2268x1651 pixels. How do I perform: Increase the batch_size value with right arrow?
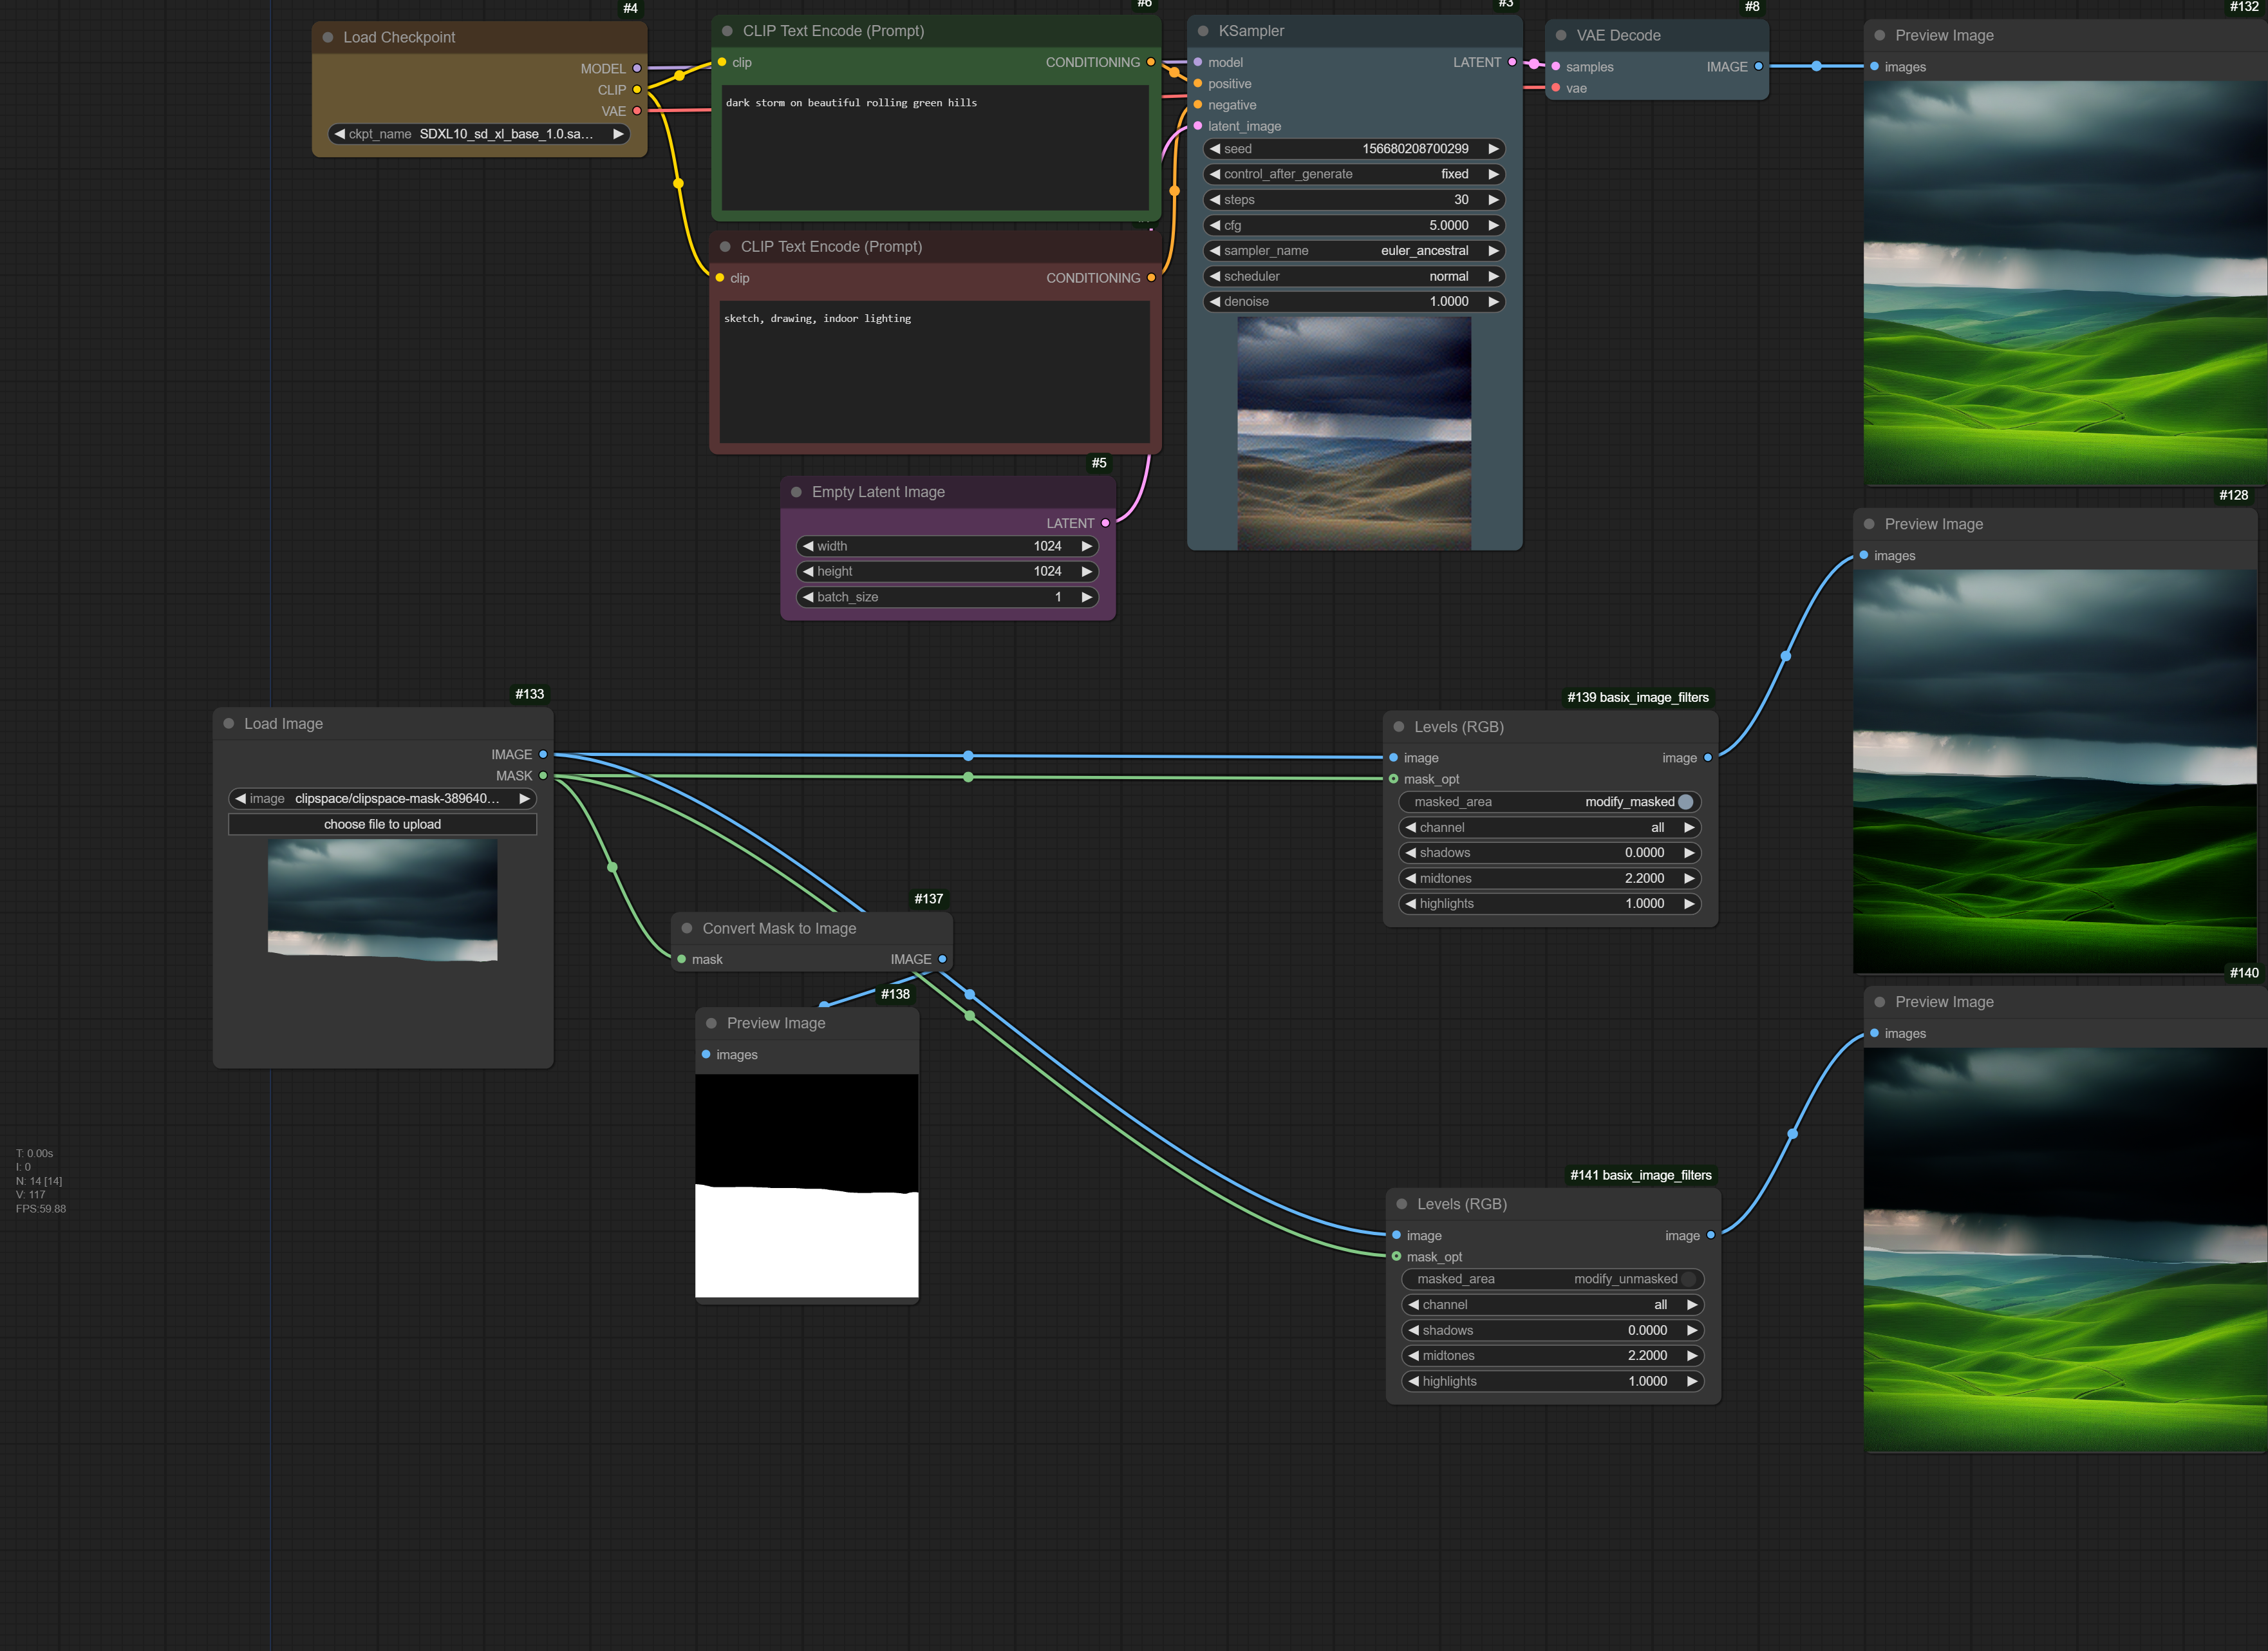pos(1086,597)
